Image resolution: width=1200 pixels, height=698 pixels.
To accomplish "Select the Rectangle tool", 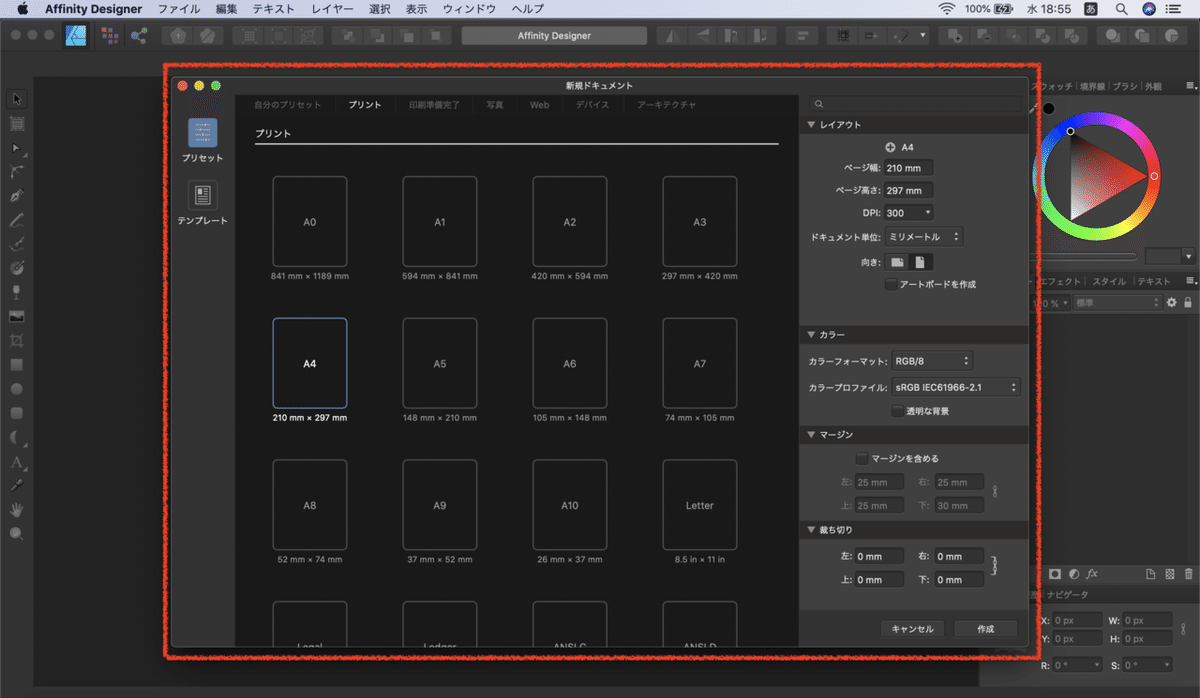I will [x=17, y=365].
